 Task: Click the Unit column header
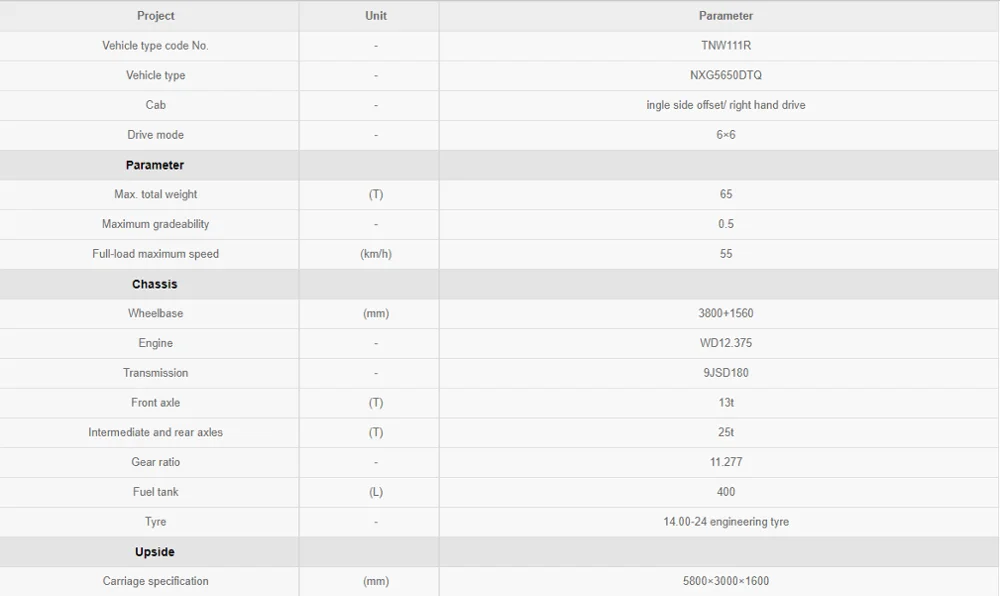pos(376,16)
